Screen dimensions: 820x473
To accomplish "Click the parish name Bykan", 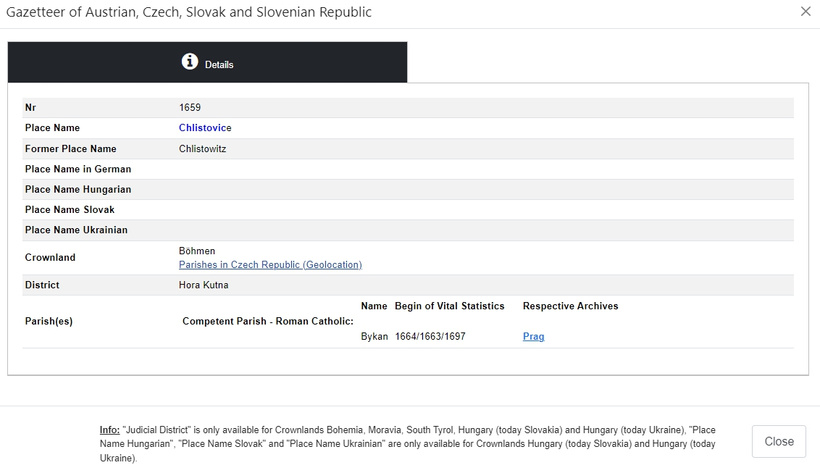I will point(374,336).
